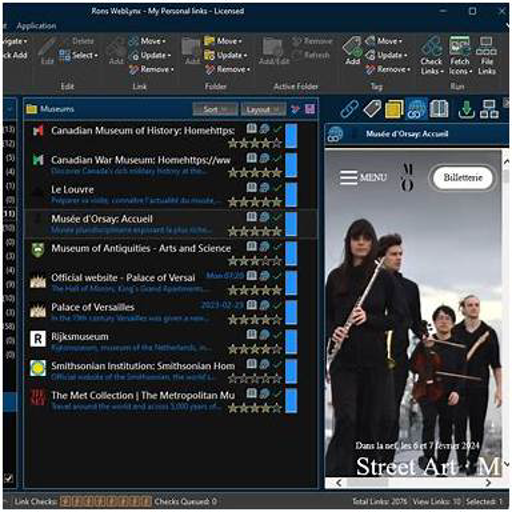Click the open book reader icon in the panel toolbar
This screenshot has height=512, width=512.
click(x=439, y=109)
